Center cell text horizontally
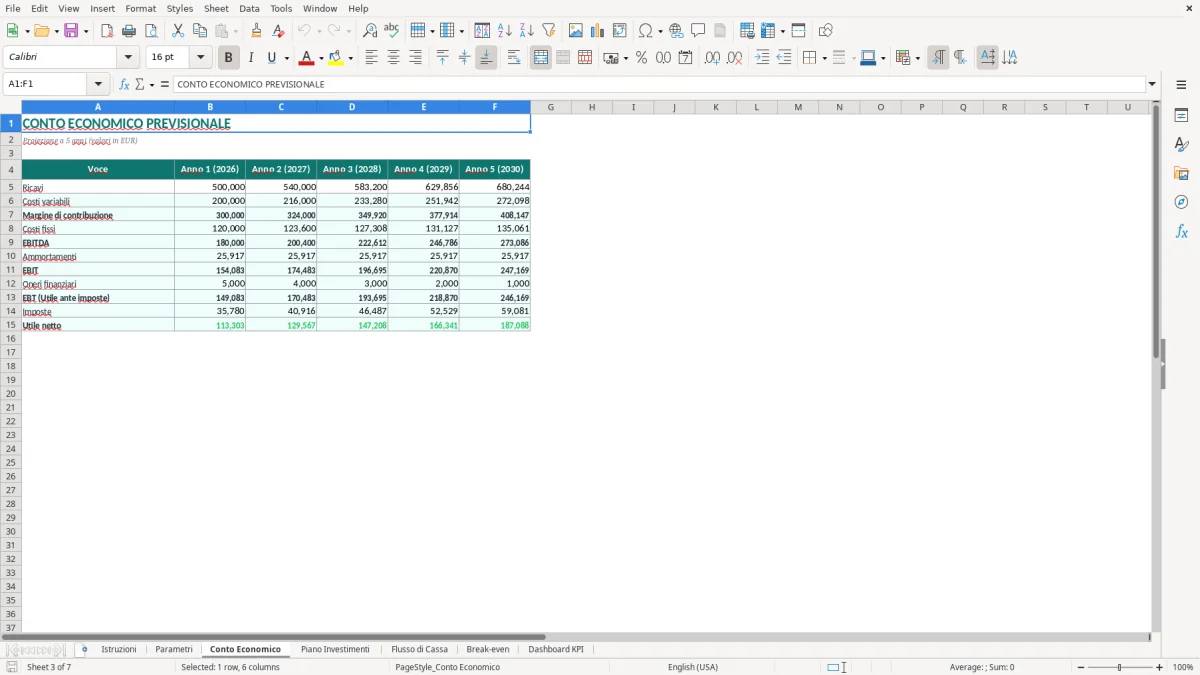1200x675 pixels. [393, 58]
